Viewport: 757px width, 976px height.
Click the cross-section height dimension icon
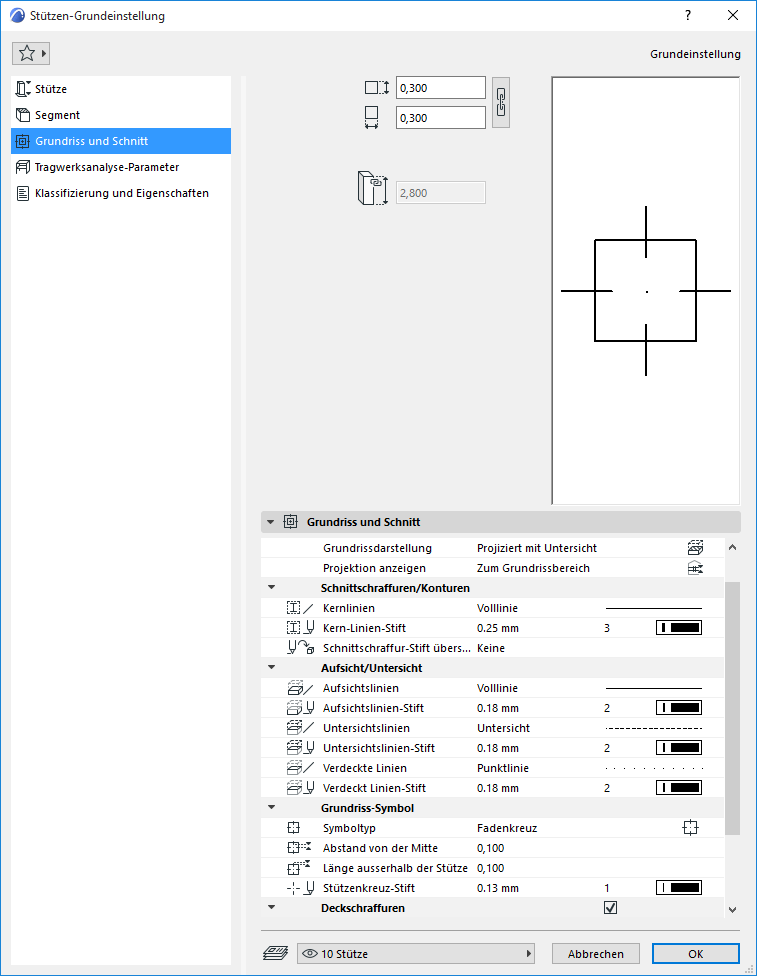(x=377, y=88)
